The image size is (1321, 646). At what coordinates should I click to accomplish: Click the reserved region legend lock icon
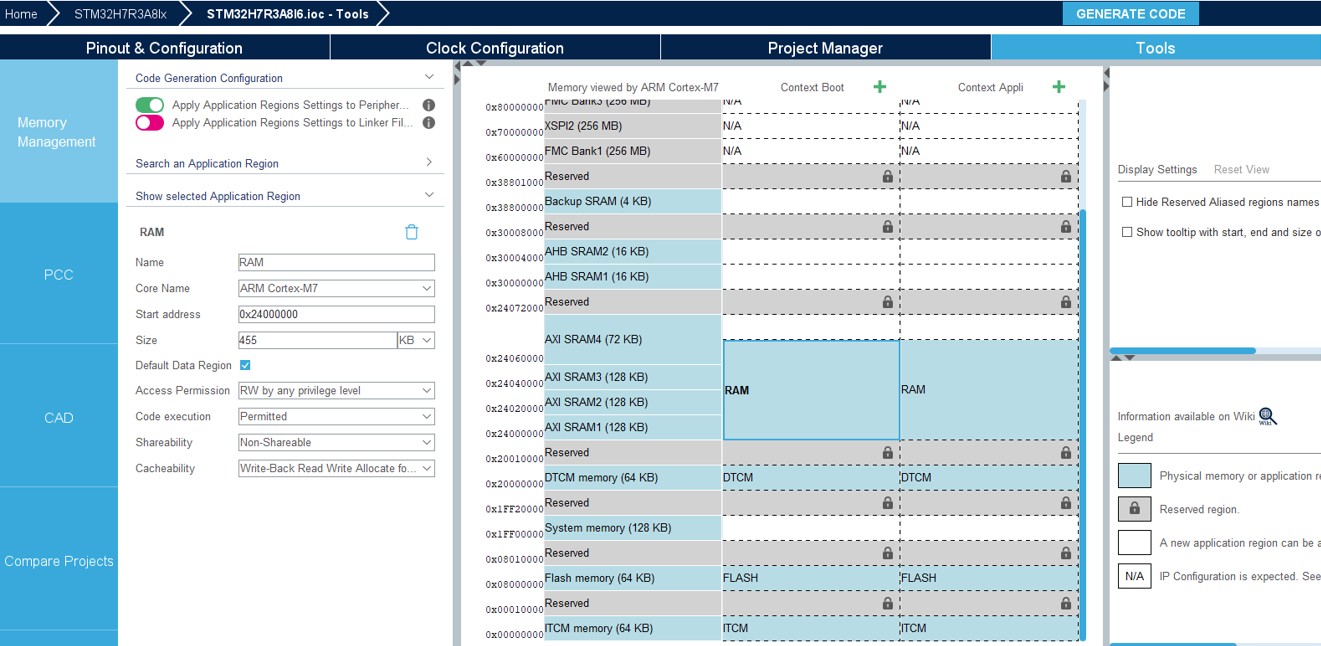[1134, 509]
